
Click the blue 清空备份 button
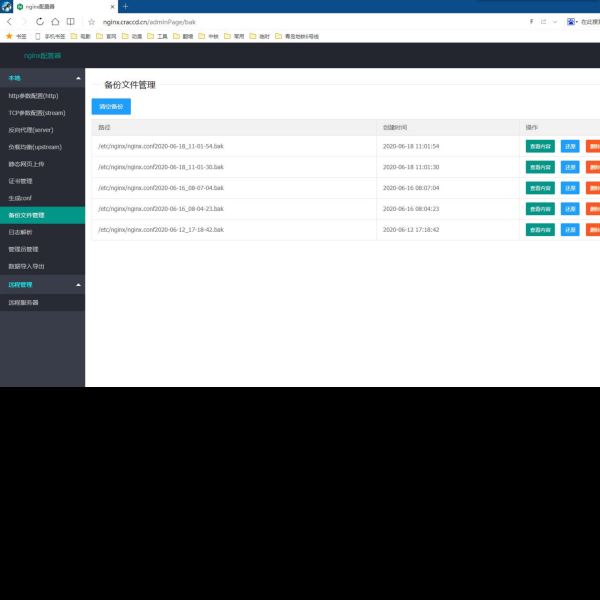(111, 106)
